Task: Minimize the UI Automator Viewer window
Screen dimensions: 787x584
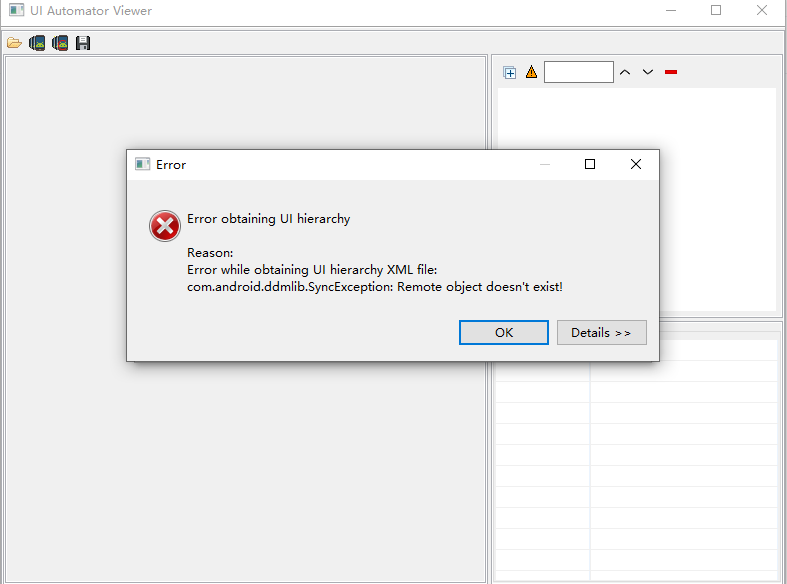Action: [x=671, y=10]
